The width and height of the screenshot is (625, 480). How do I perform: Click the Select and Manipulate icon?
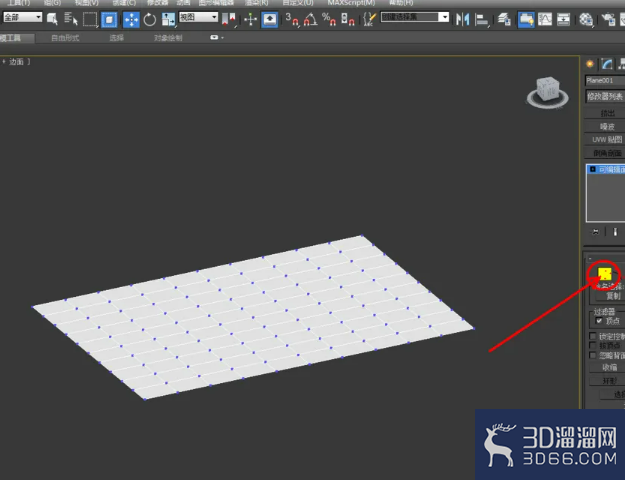(251, 20)
